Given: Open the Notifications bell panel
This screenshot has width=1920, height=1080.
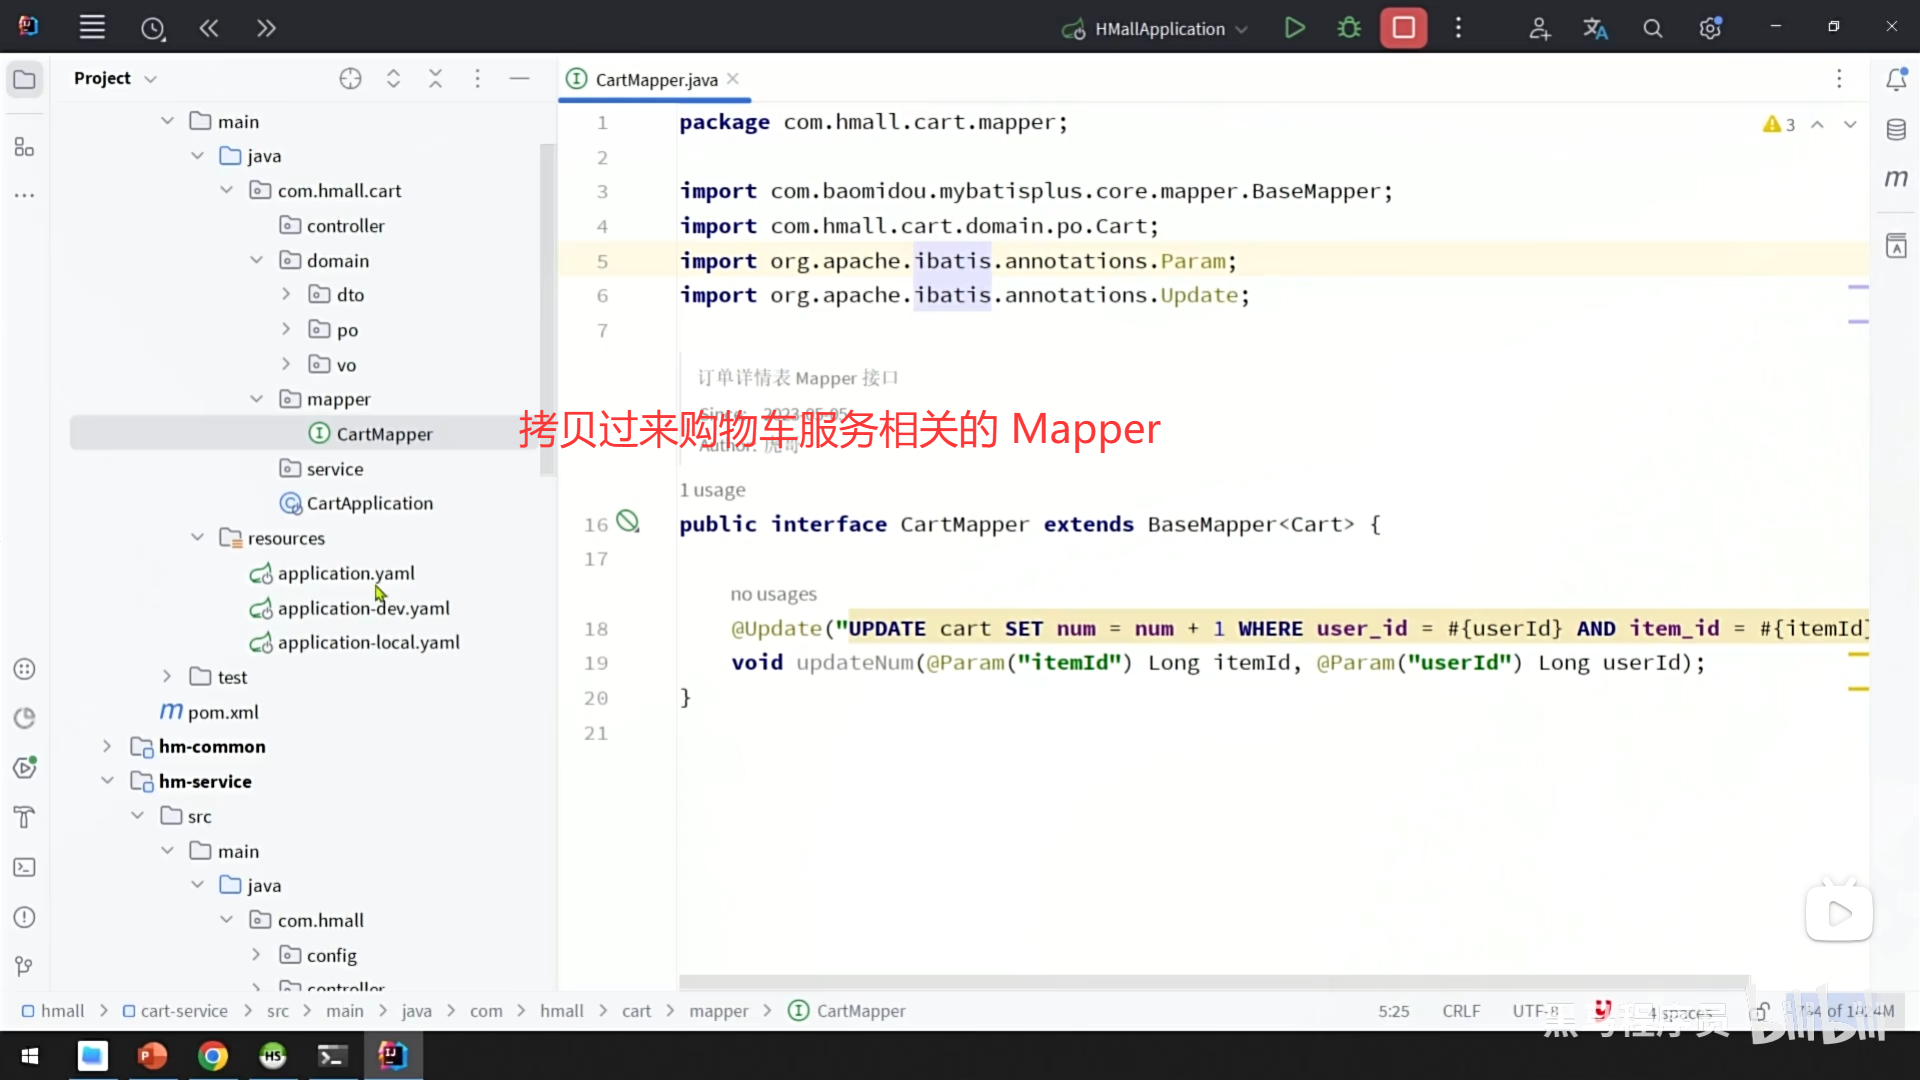Looking at the screenshot, I should (1896, 79).
